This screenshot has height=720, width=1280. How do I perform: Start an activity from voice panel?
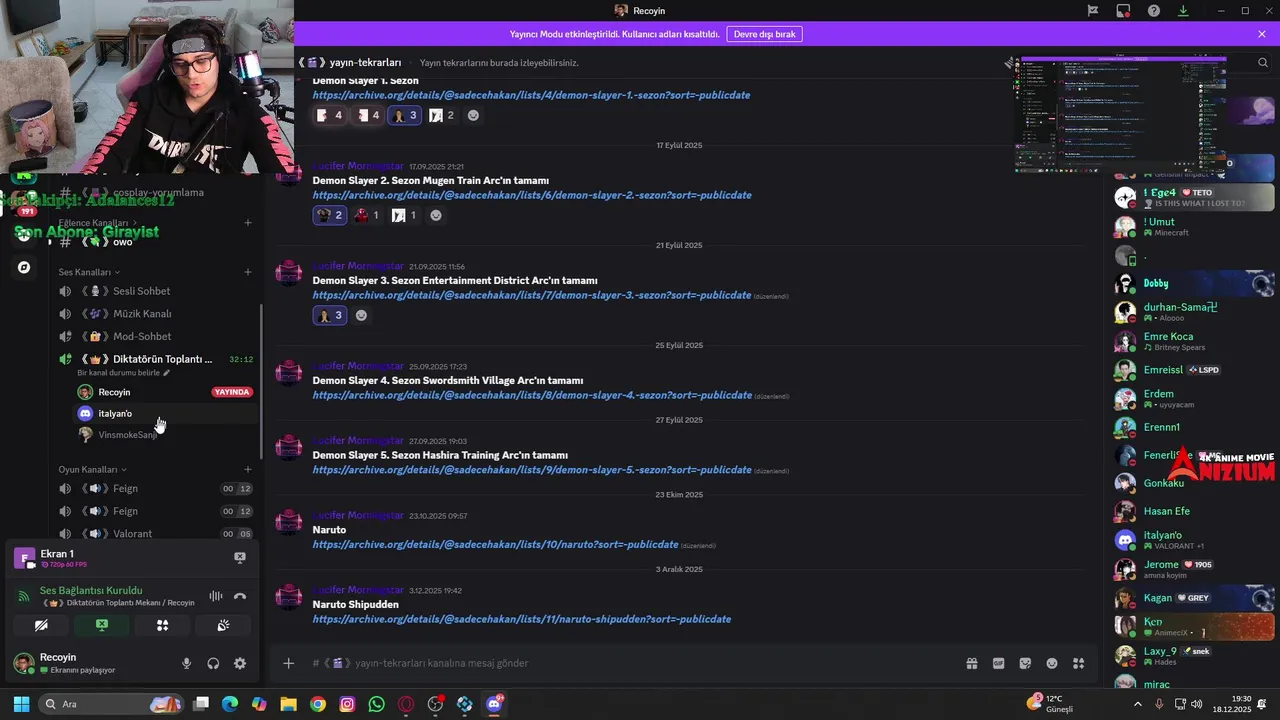point(162,625)
